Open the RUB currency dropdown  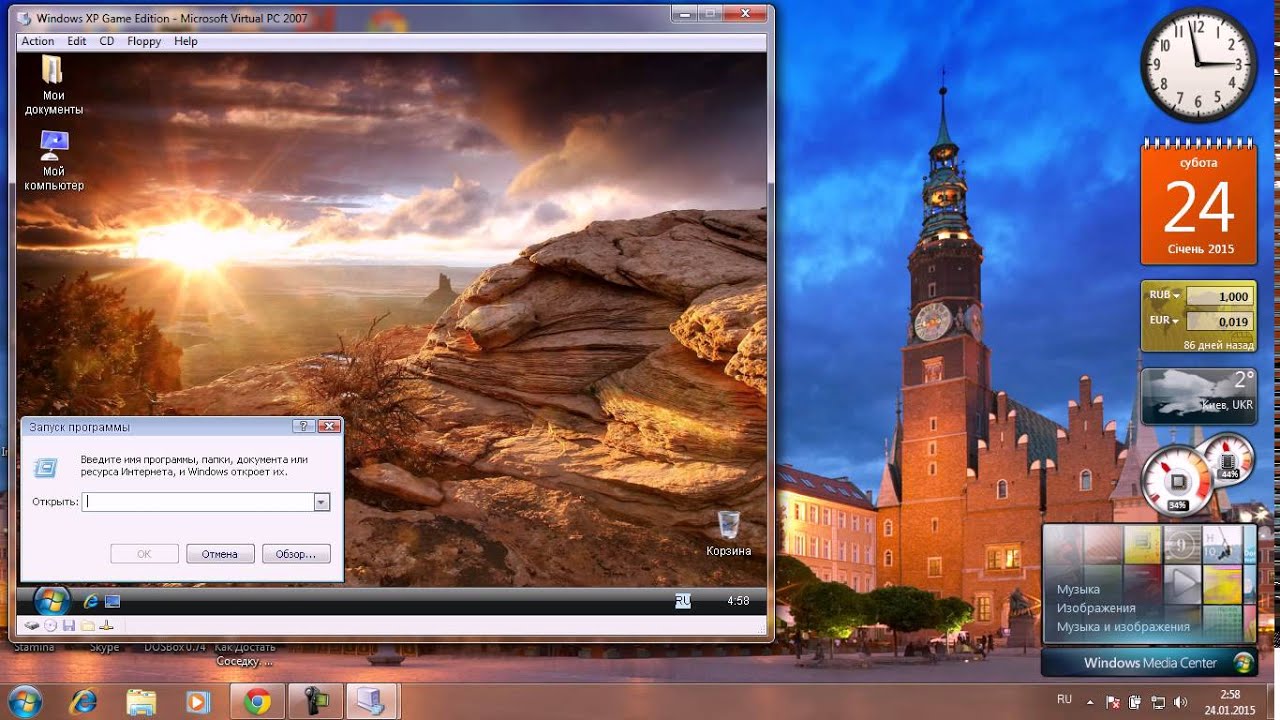pyautogui.click(x=1165, y=295)
